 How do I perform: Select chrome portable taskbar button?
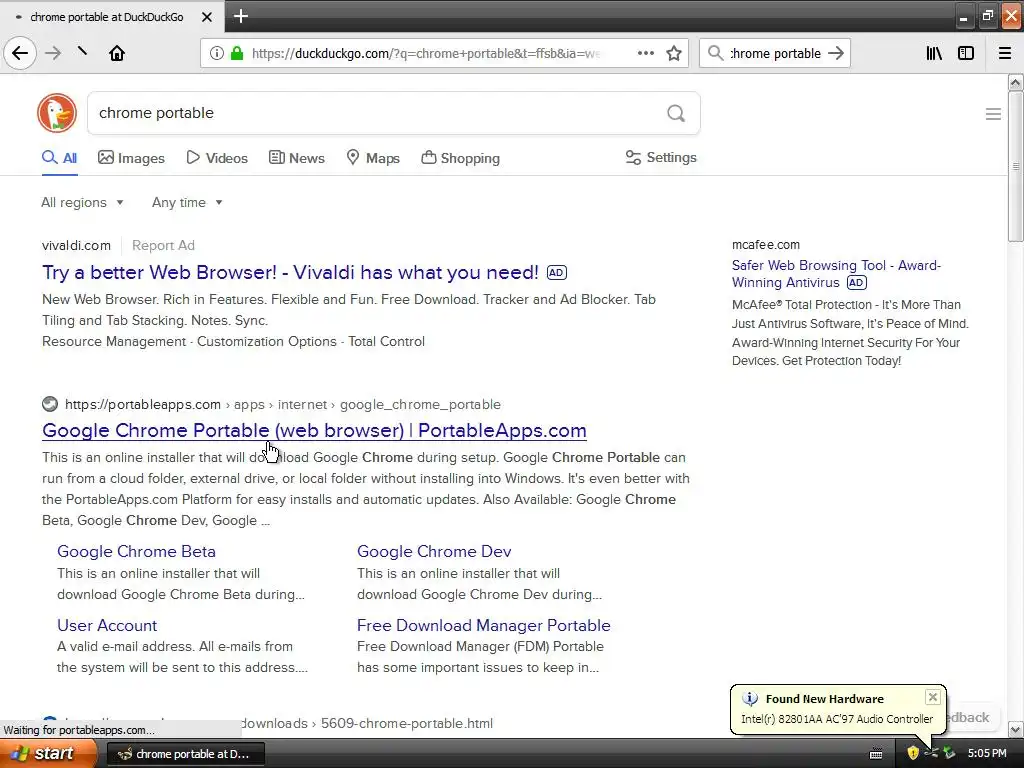(x=185, y=754)
